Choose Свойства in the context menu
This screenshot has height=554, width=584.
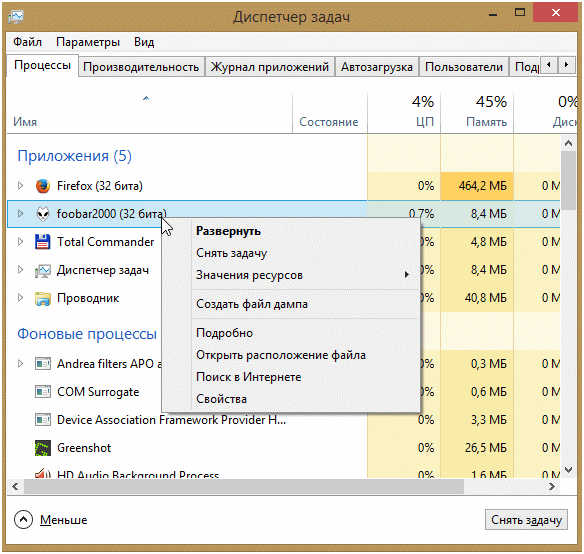click(291, 399)
